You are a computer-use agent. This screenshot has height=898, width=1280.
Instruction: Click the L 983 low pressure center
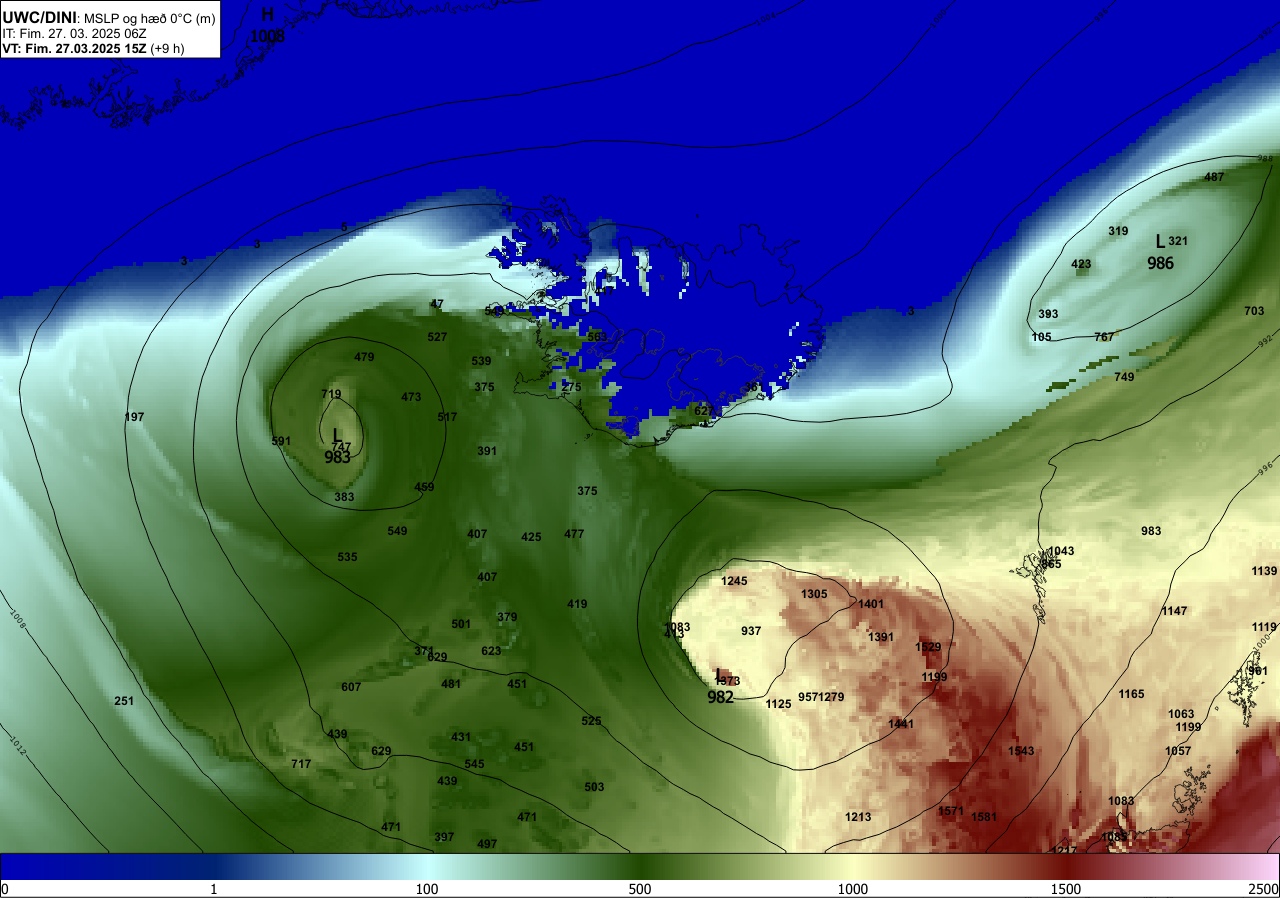pyautogui.click(x=337, y=447)
